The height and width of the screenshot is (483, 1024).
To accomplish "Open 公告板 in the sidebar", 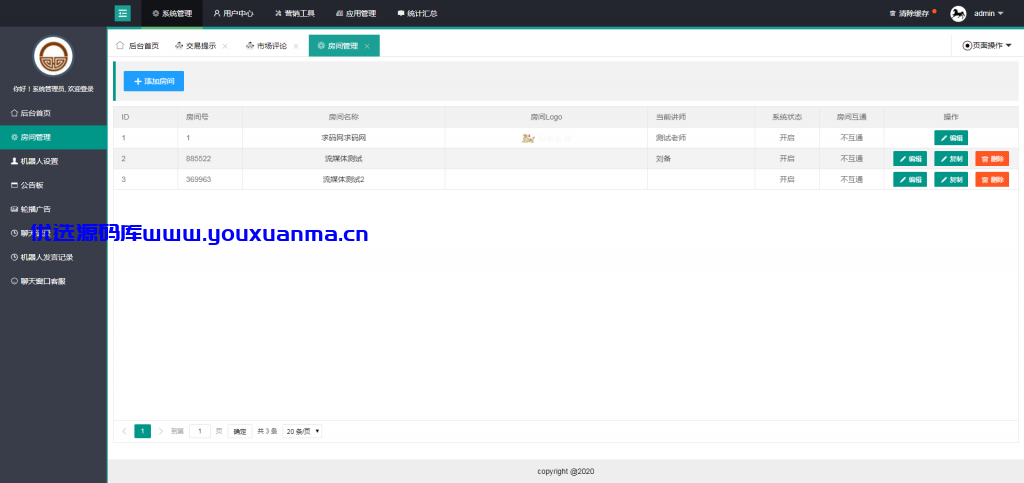I will coord(54,185).
